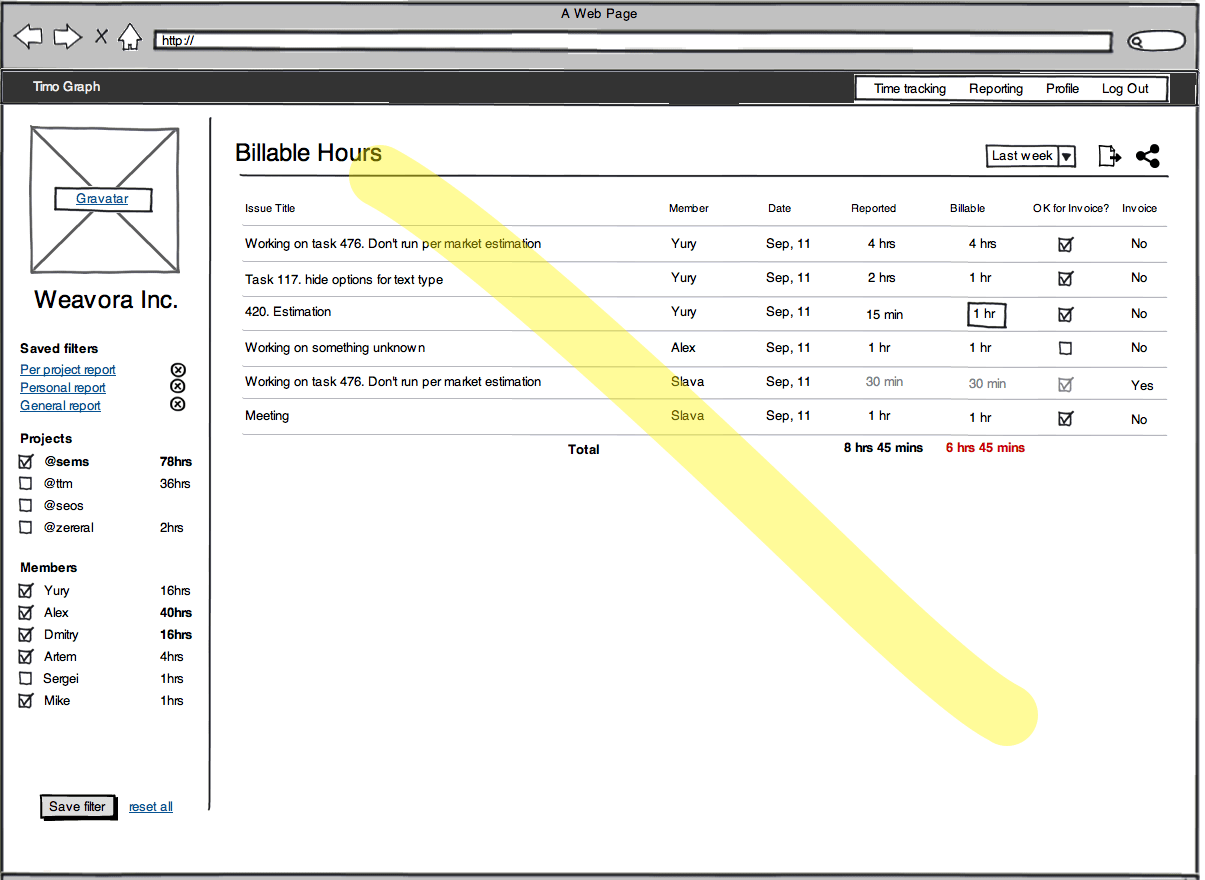Click the browser back arrow

[x=28, y=38]
